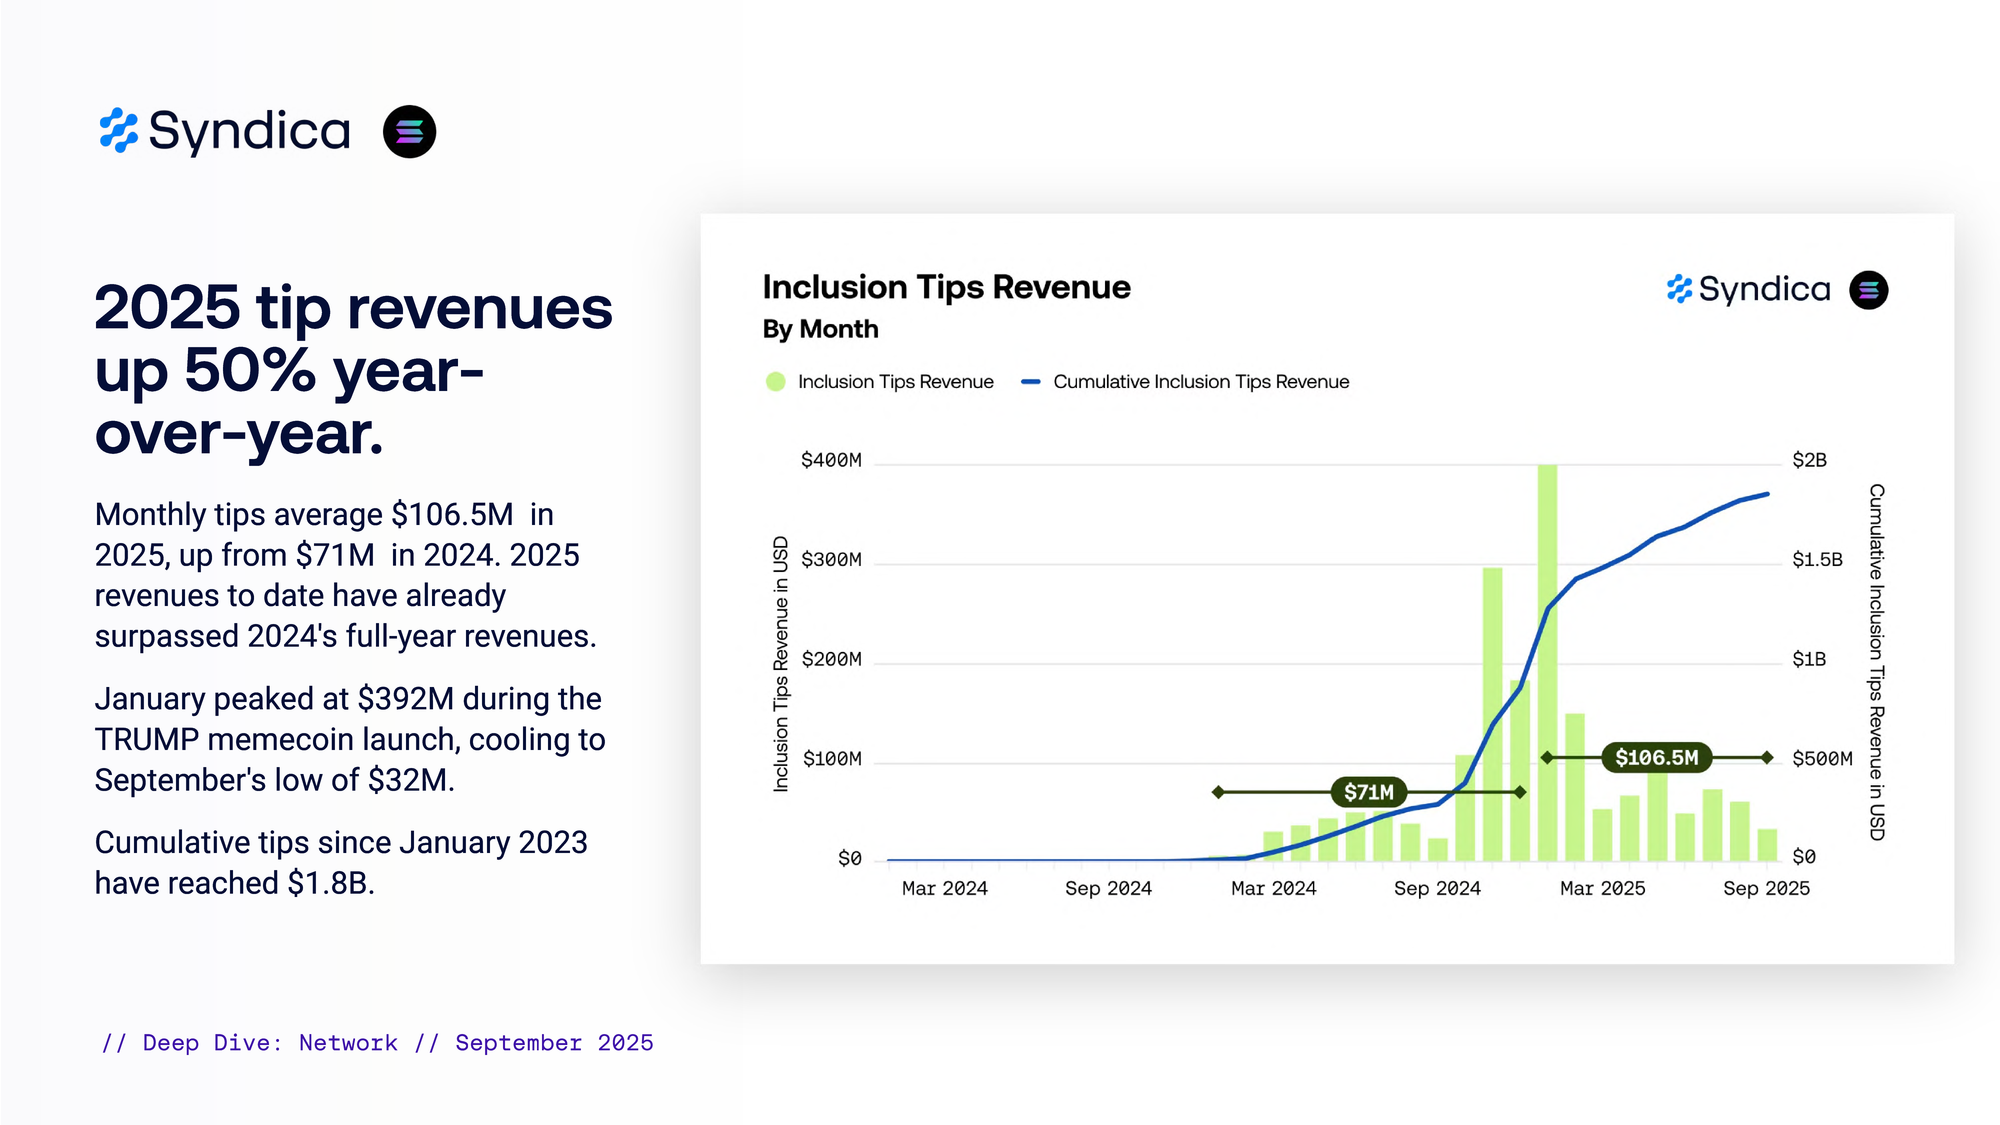This screenshot has height=1125, width=2000.
Task: Click the $71M average label
Action: (x=1368, y=792)
